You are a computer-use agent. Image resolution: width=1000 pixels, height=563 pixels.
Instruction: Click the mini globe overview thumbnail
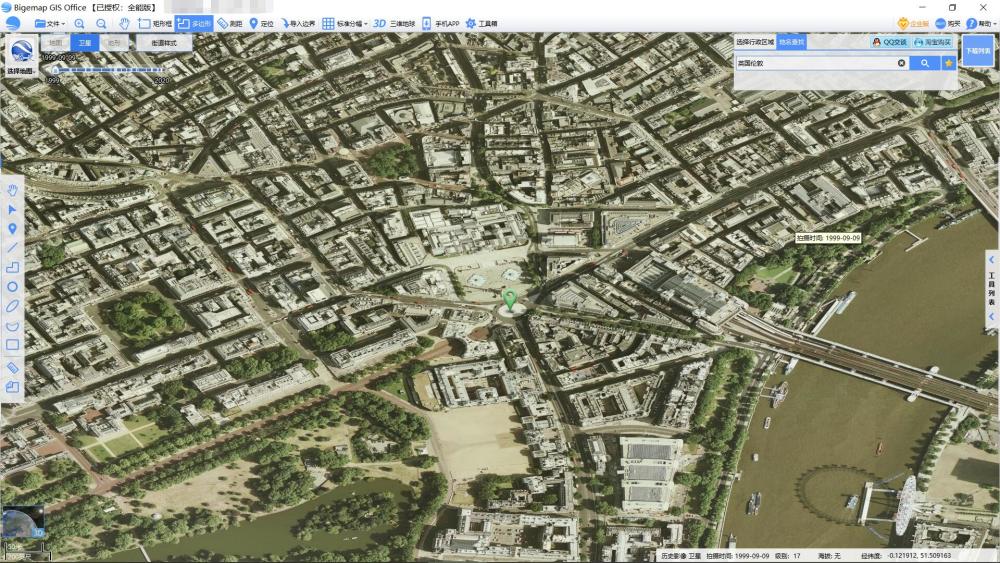pos(22,523)
